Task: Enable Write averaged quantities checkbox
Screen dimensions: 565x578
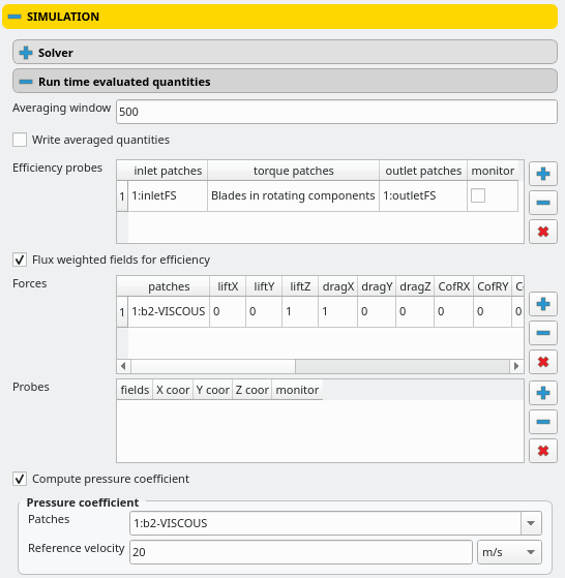Action: pos(20,140)
